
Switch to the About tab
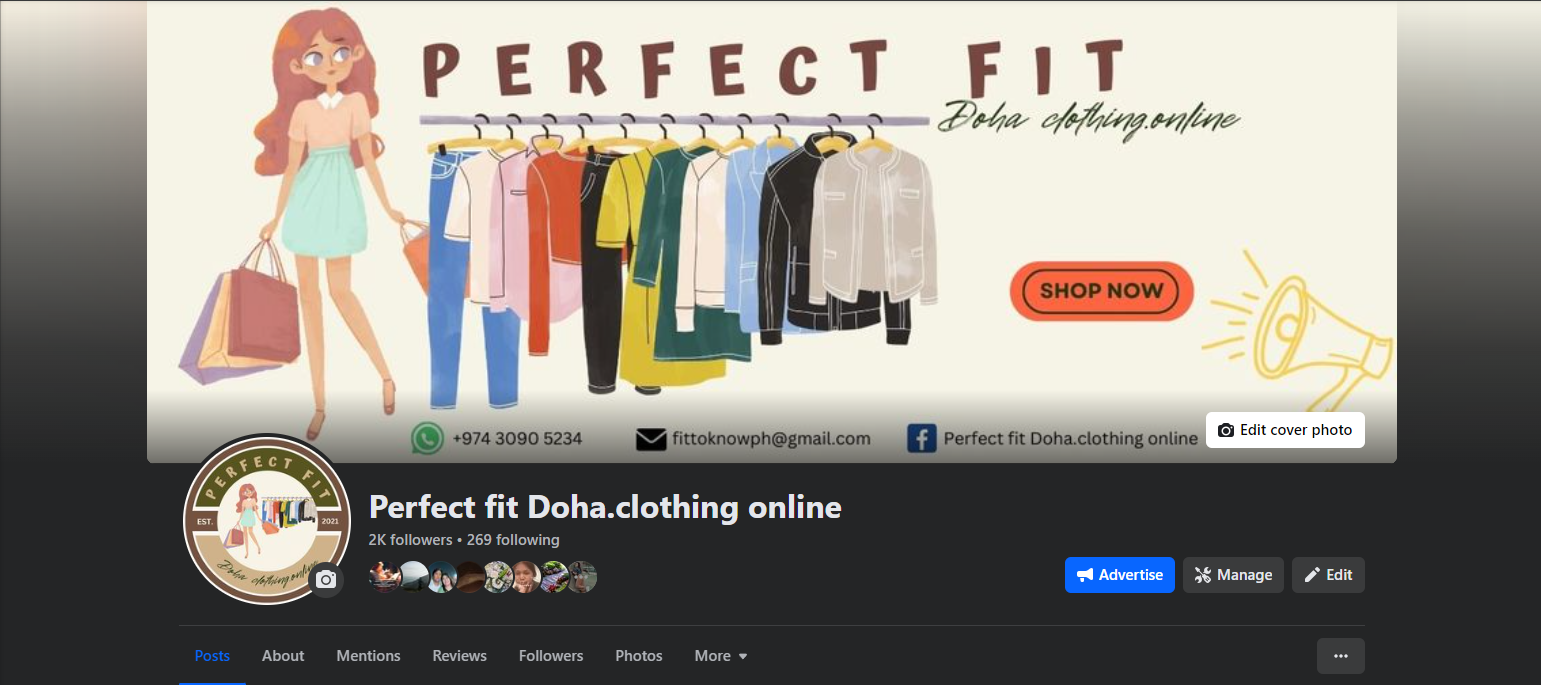pyautogui.click(x=283, y=656)
